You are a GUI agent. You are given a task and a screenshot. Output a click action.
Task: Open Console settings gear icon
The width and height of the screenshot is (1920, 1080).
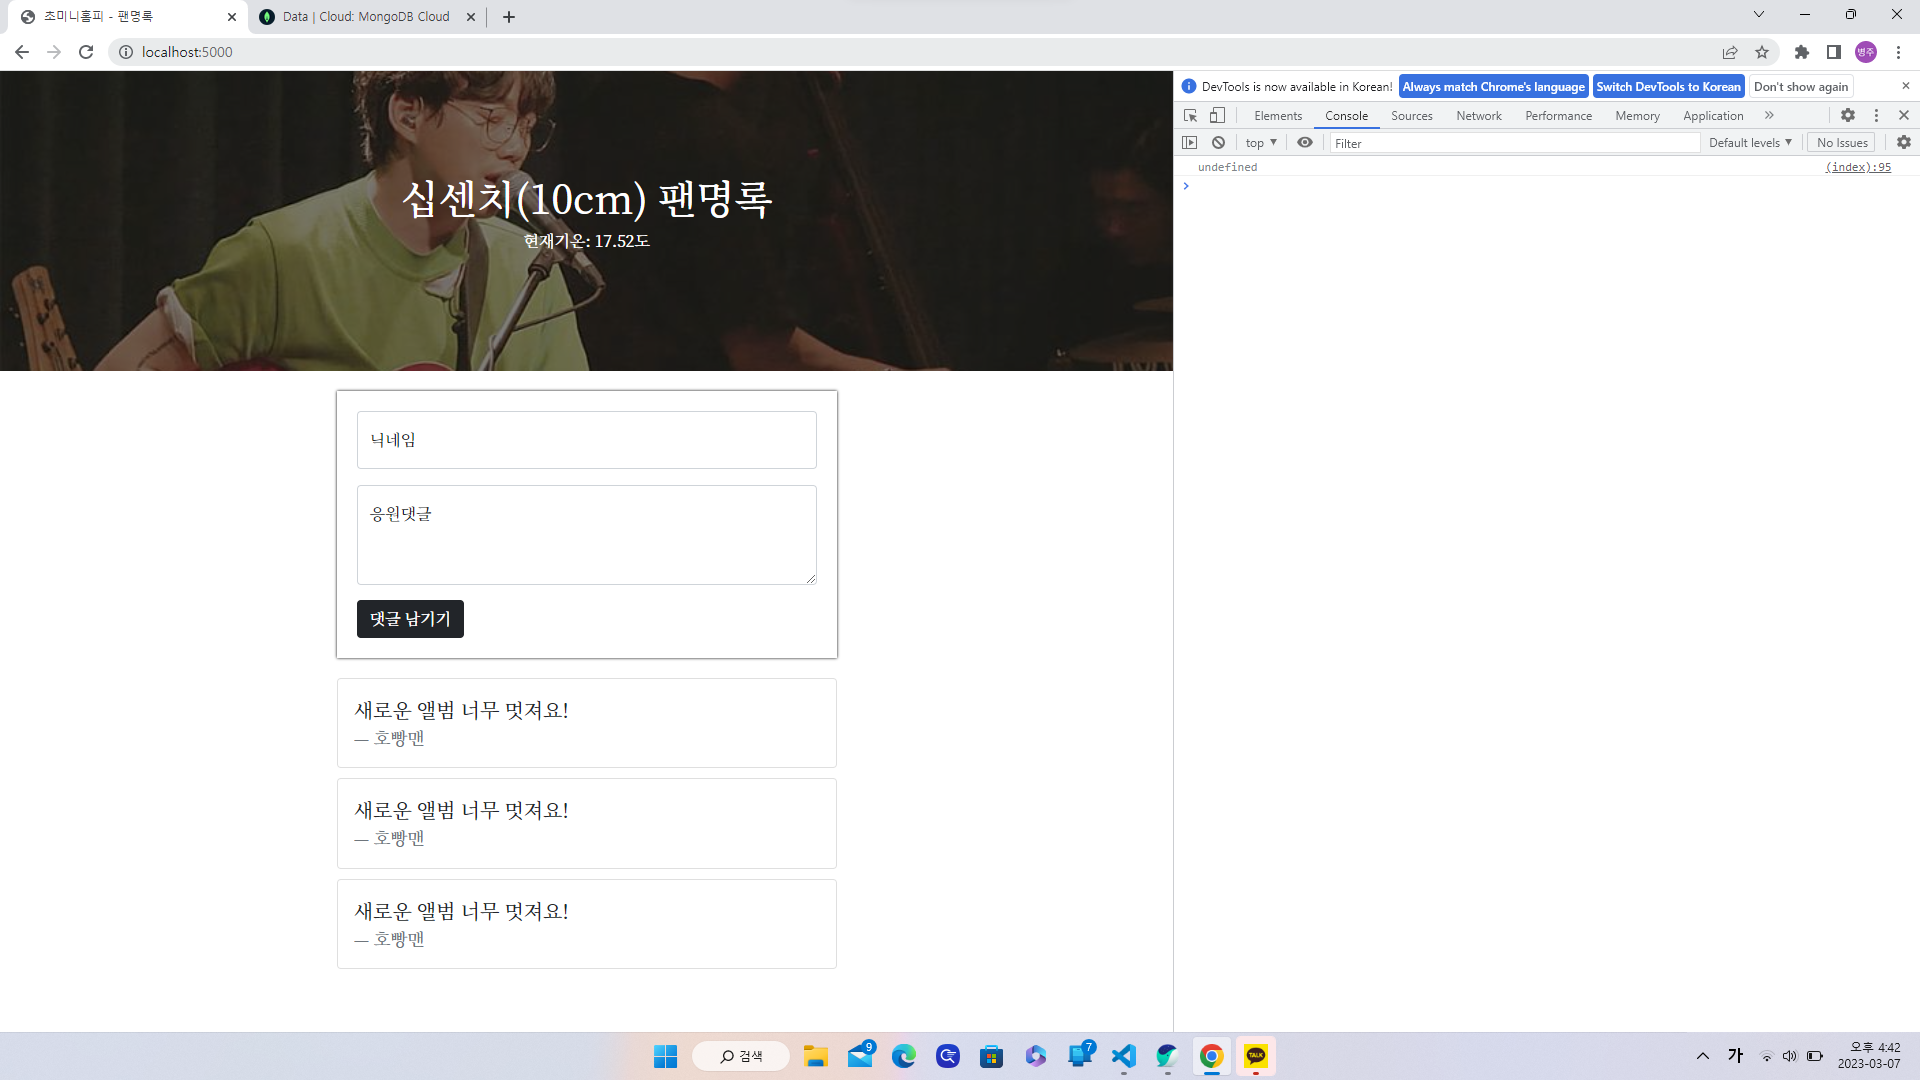(1904, 143)
